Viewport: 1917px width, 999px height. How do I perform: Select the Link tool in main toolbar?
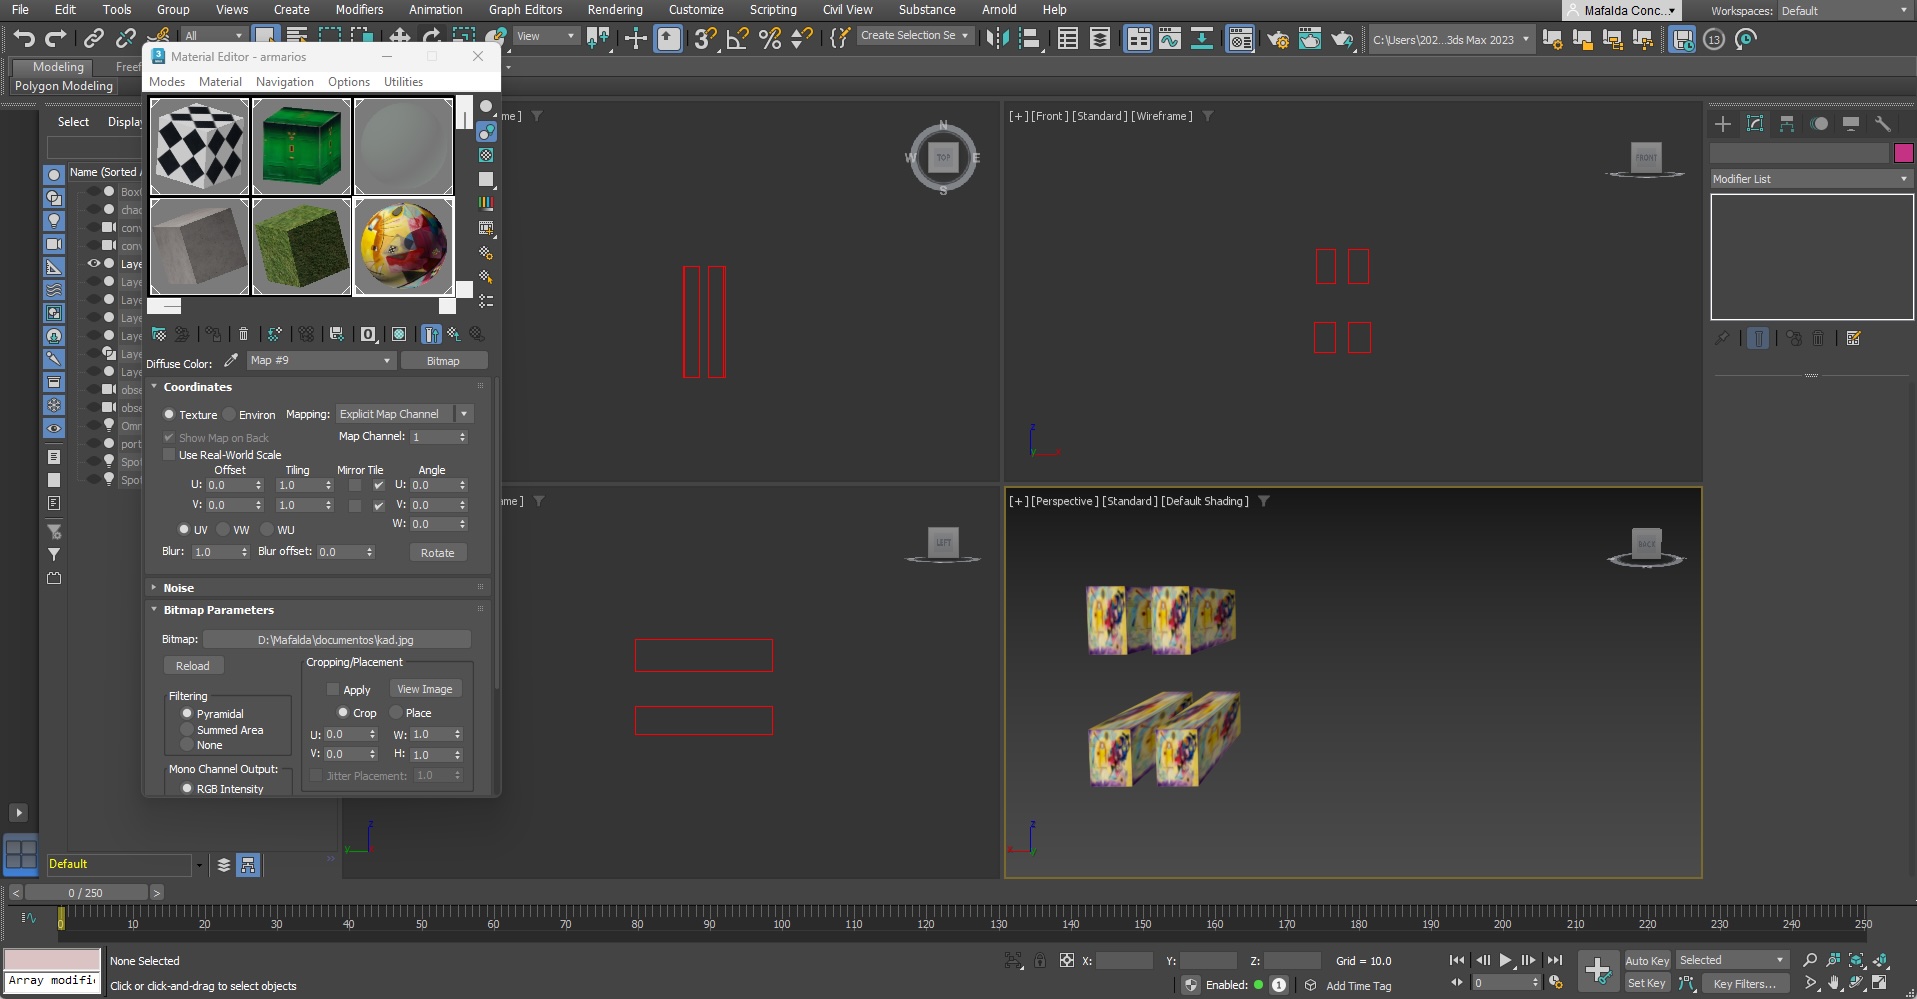(94, 39)
